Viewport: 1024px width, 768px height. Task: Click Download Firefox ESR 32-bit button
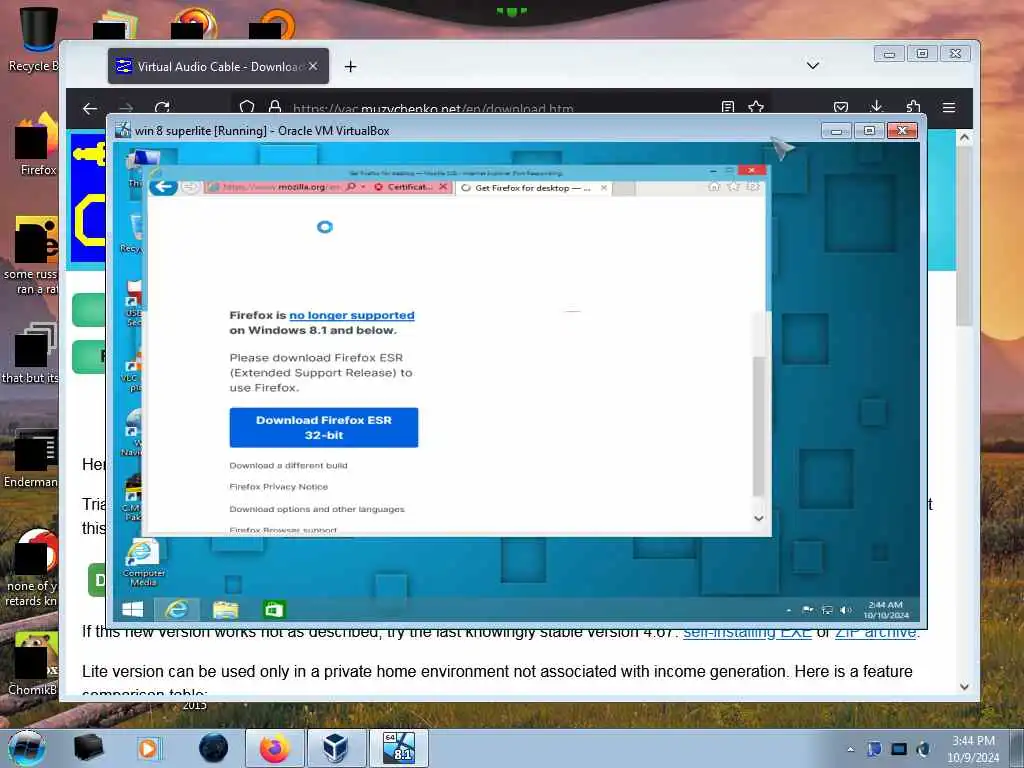[324, 428]
